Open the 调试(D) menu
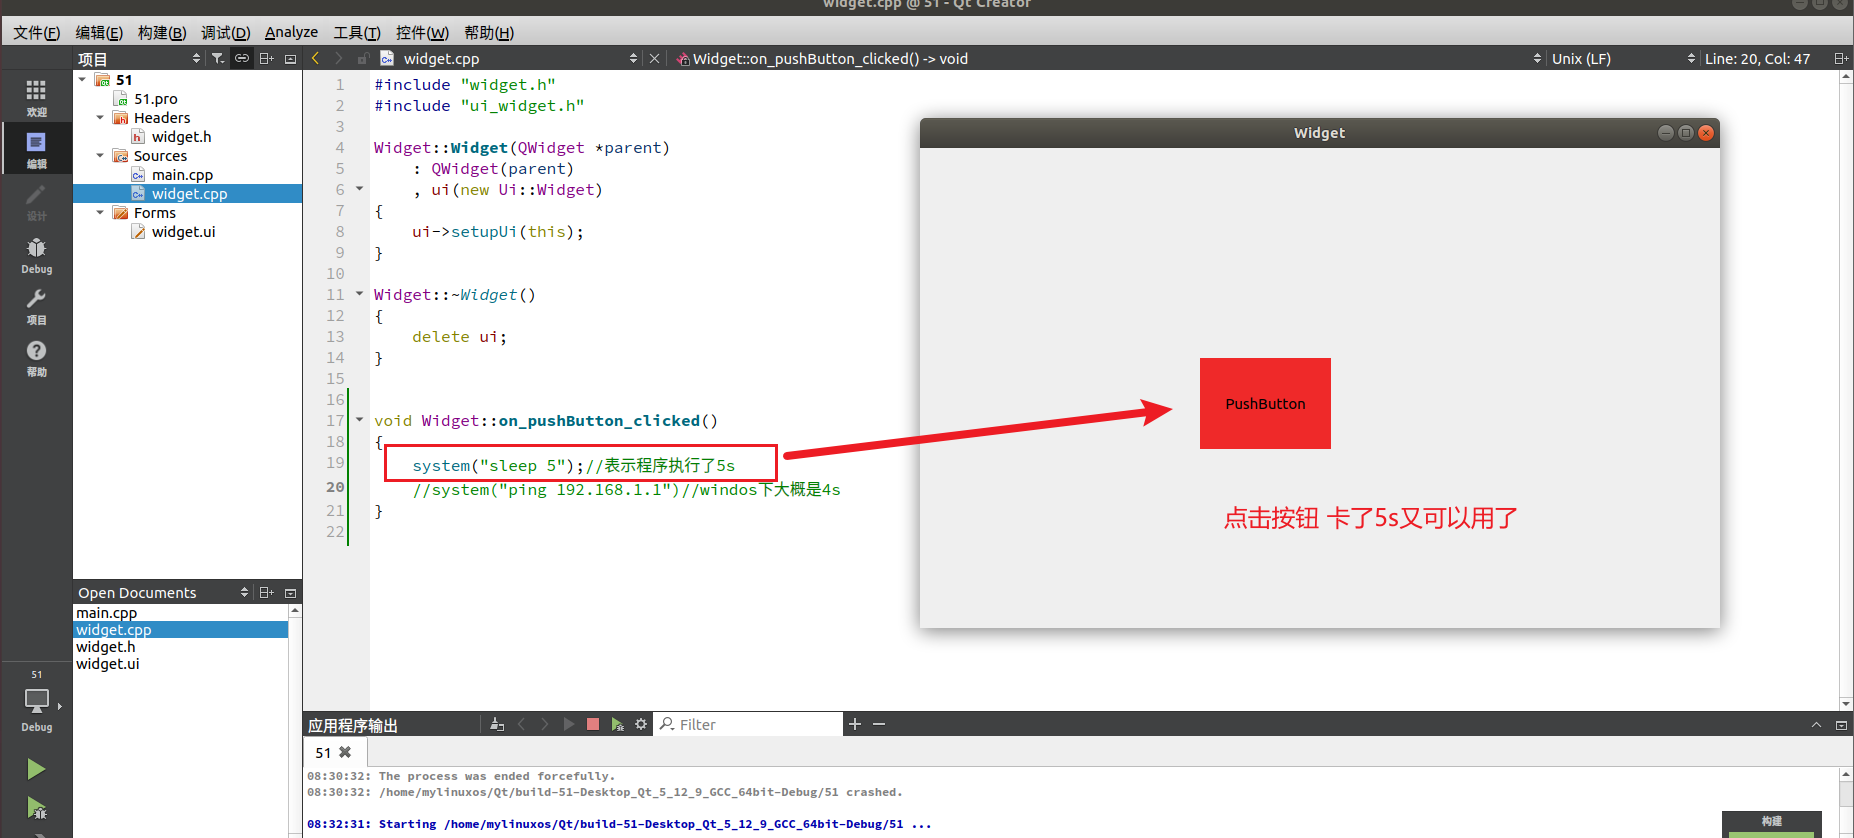The image size is (1854, 838). 225,32
